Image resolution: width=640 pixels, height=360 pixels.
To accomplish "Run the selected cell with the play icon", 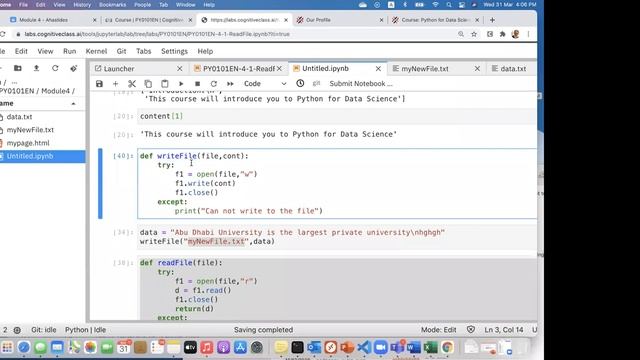I will point(181,84).
